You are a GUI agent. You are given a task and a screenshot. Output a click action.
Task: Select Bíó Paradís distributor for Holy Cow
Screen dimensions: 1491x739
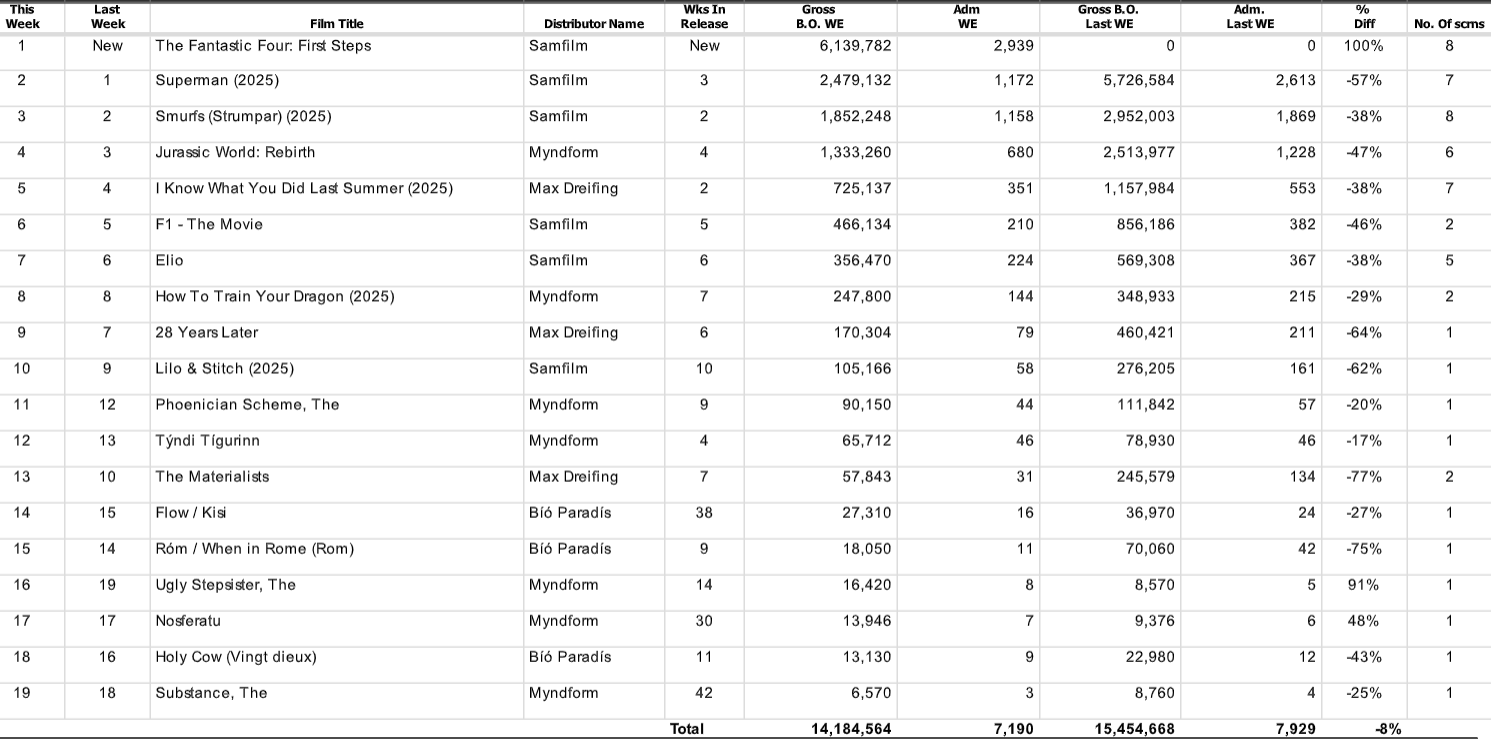click(x=570, y=656)
